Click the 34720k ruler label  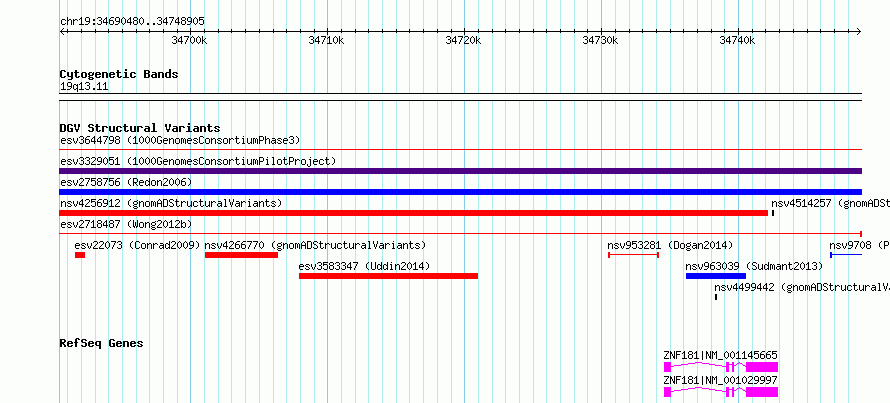click(463, 40)
